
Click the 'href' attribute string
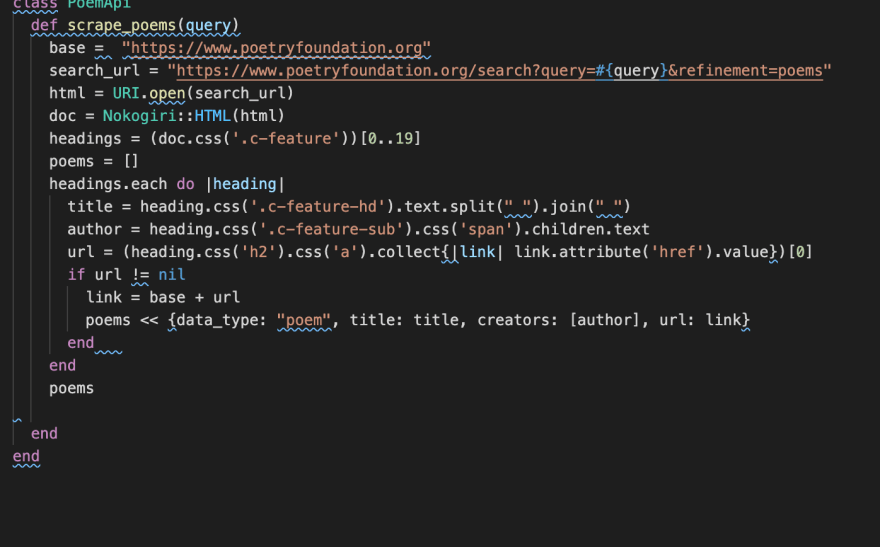click(677, 252)
